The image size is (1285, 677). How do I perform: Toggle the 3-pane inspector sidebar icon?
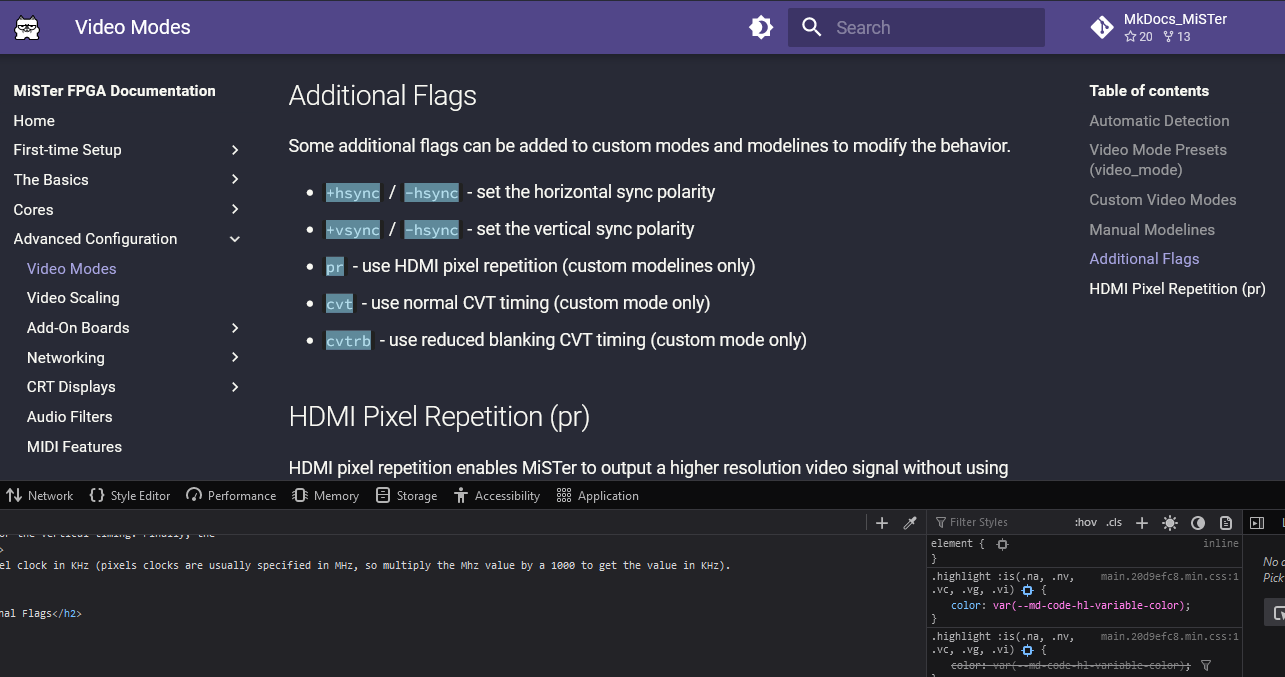[1258, 523]
